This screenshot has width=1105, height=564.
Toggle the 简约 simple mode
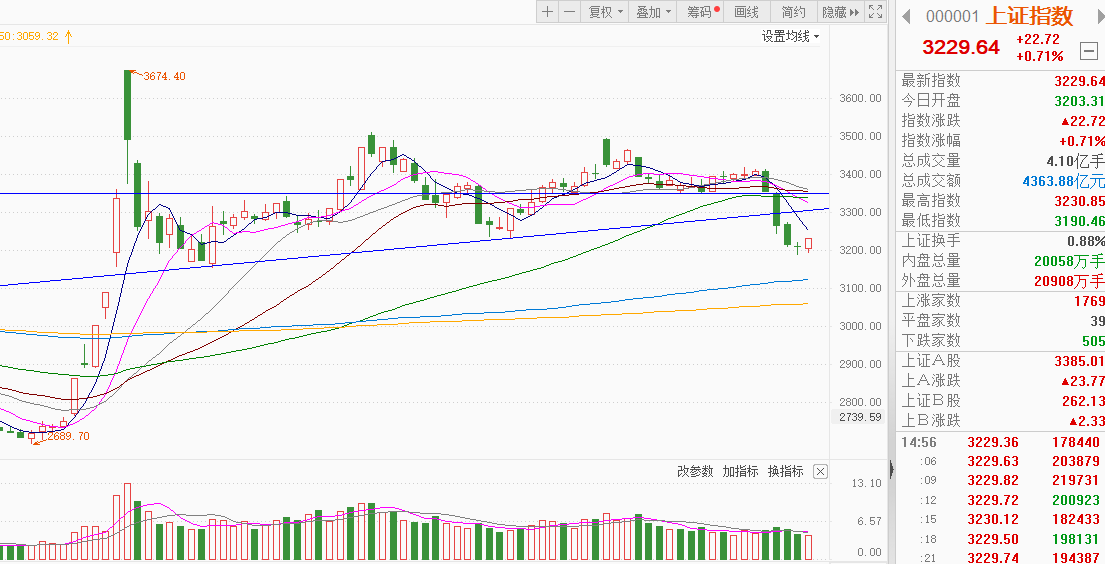click(794, 12)
